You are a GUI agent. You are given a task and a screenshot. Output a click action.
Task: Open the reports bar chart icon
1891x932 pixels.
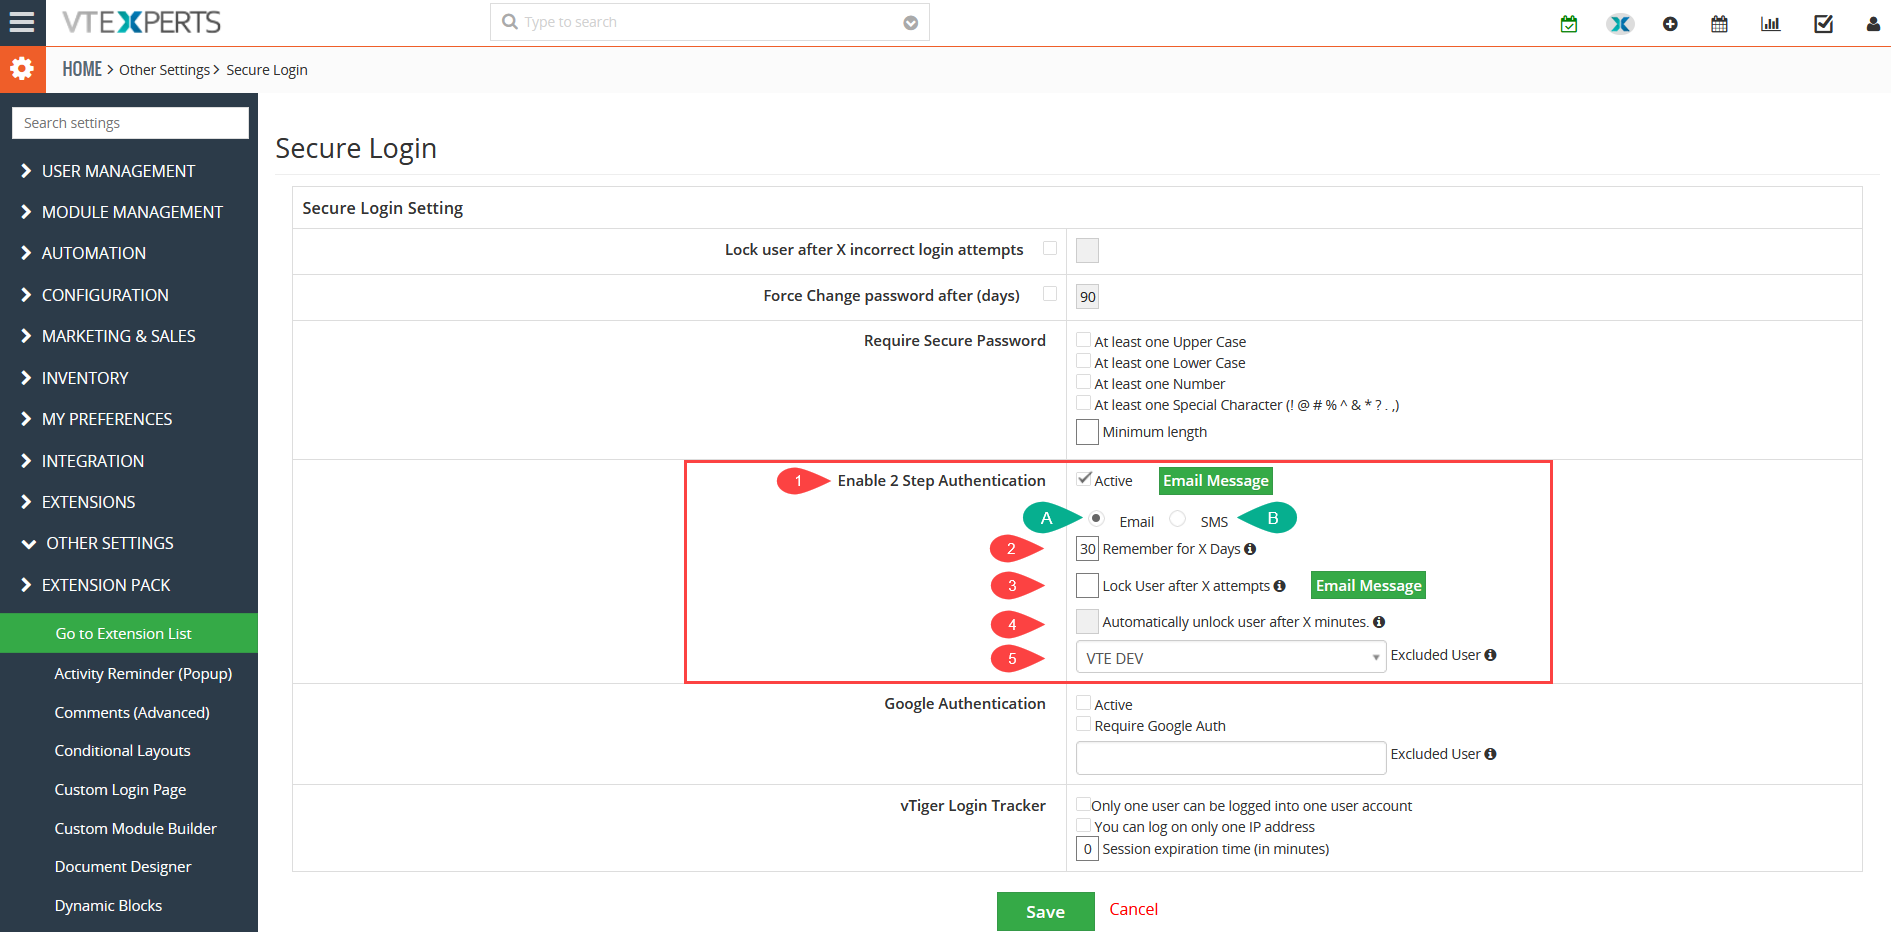[1770, 23]
